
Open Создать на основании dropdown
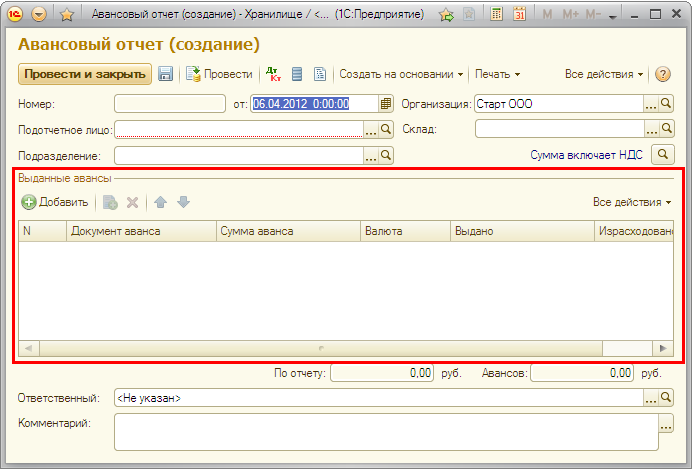click(x=401, y=74)
